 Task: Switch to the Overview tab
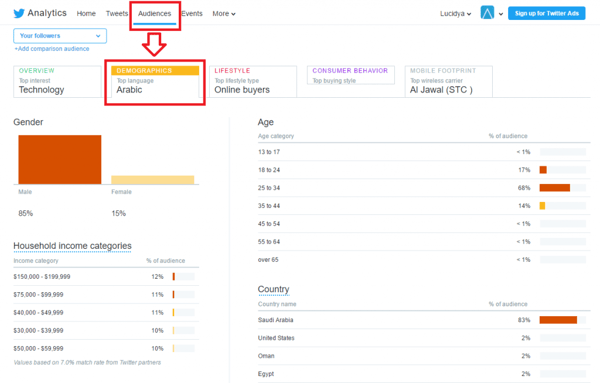tap(57, 81)
